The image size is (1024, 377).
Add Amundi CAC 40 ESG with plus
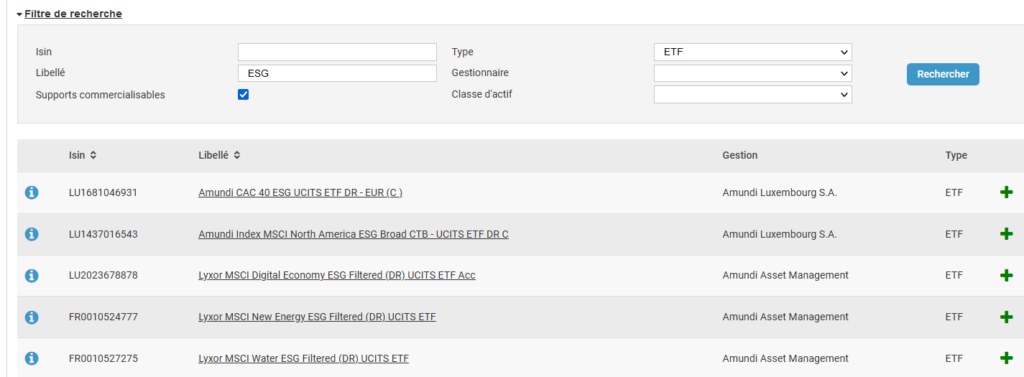click(1006, 193)
